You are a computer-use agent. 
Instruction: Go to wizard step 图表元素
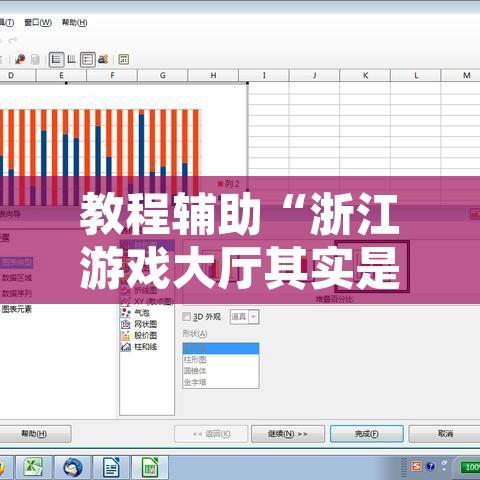click(x=17, y=309)
